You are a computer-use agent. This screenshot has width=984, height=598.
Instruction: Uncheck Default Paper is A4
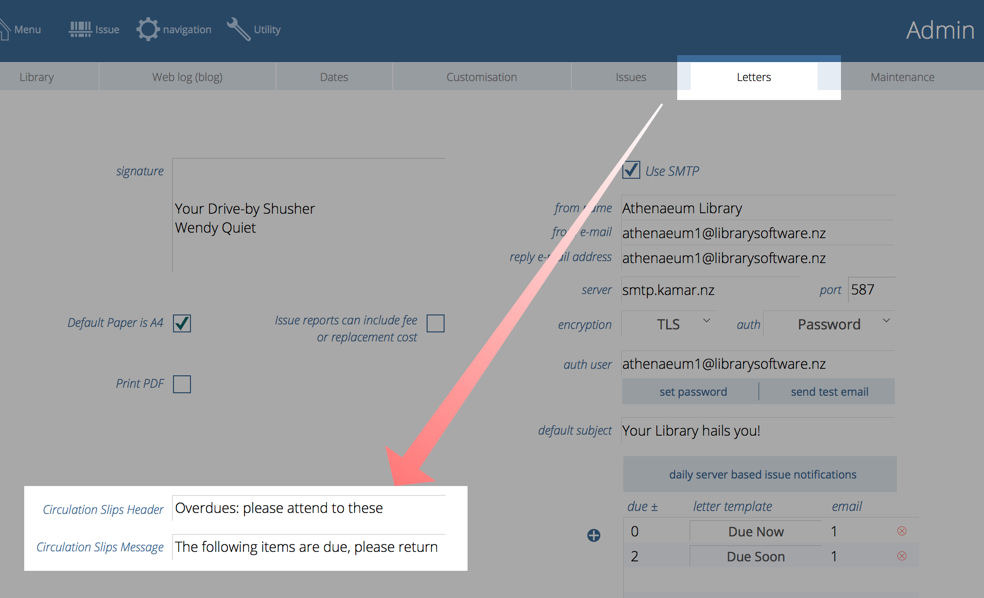(182, 323)
